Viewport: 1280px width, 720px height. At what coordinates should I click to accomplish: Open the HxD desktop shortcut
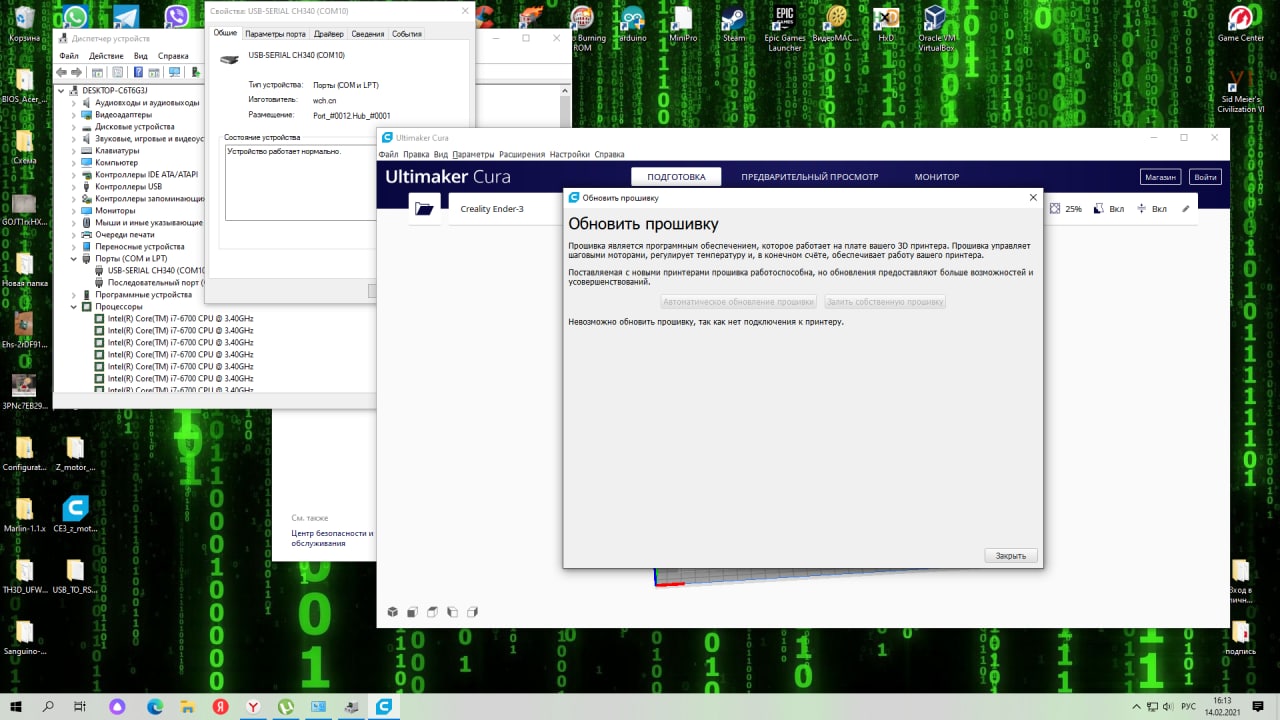pos(886,24)
